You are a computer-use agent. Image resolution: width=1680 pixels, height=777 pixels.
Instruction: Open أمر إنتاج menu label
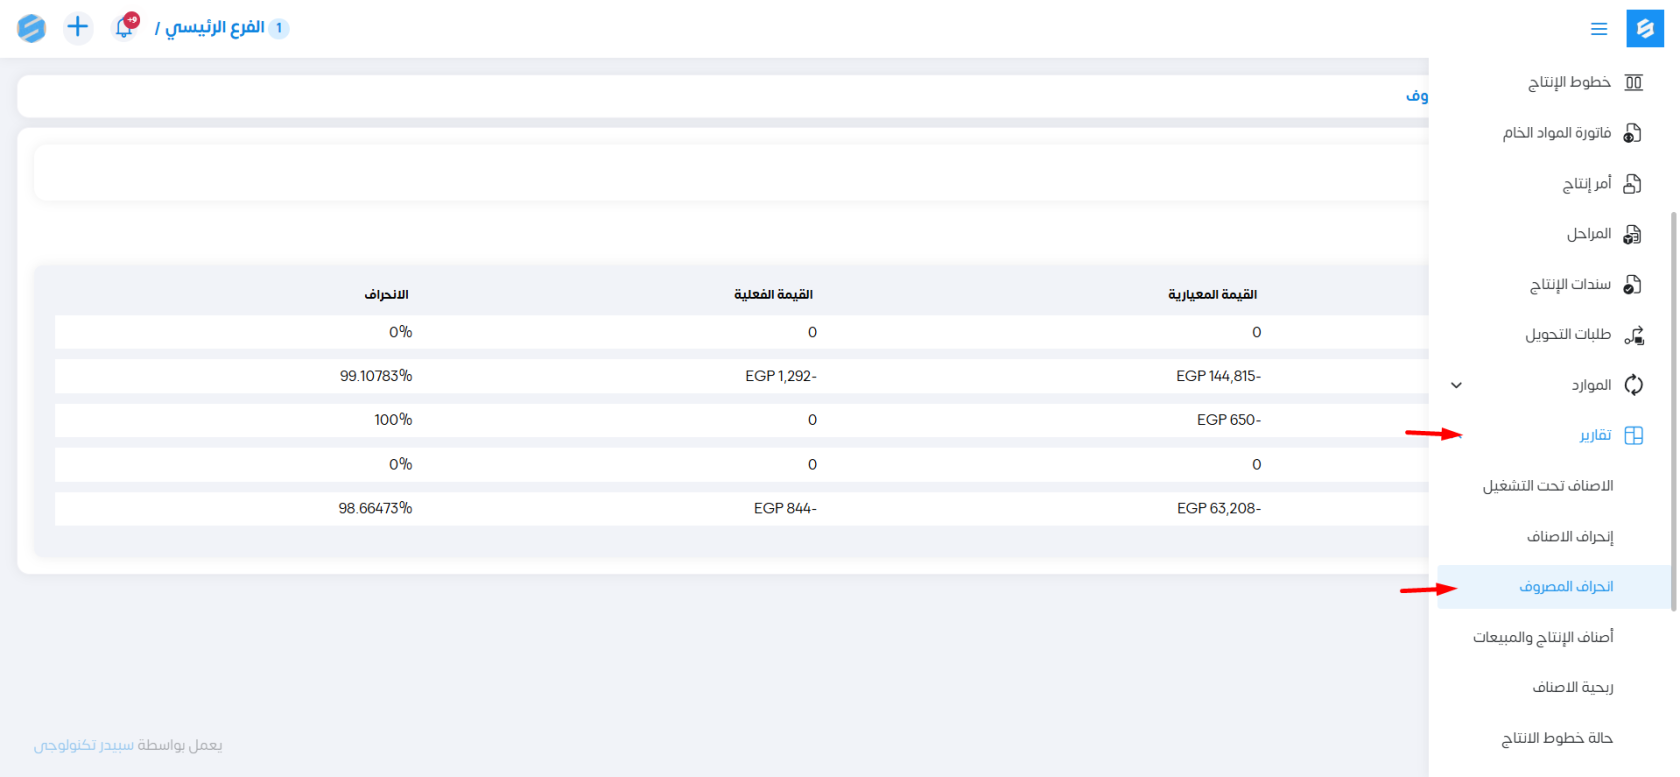[1587, 183]
